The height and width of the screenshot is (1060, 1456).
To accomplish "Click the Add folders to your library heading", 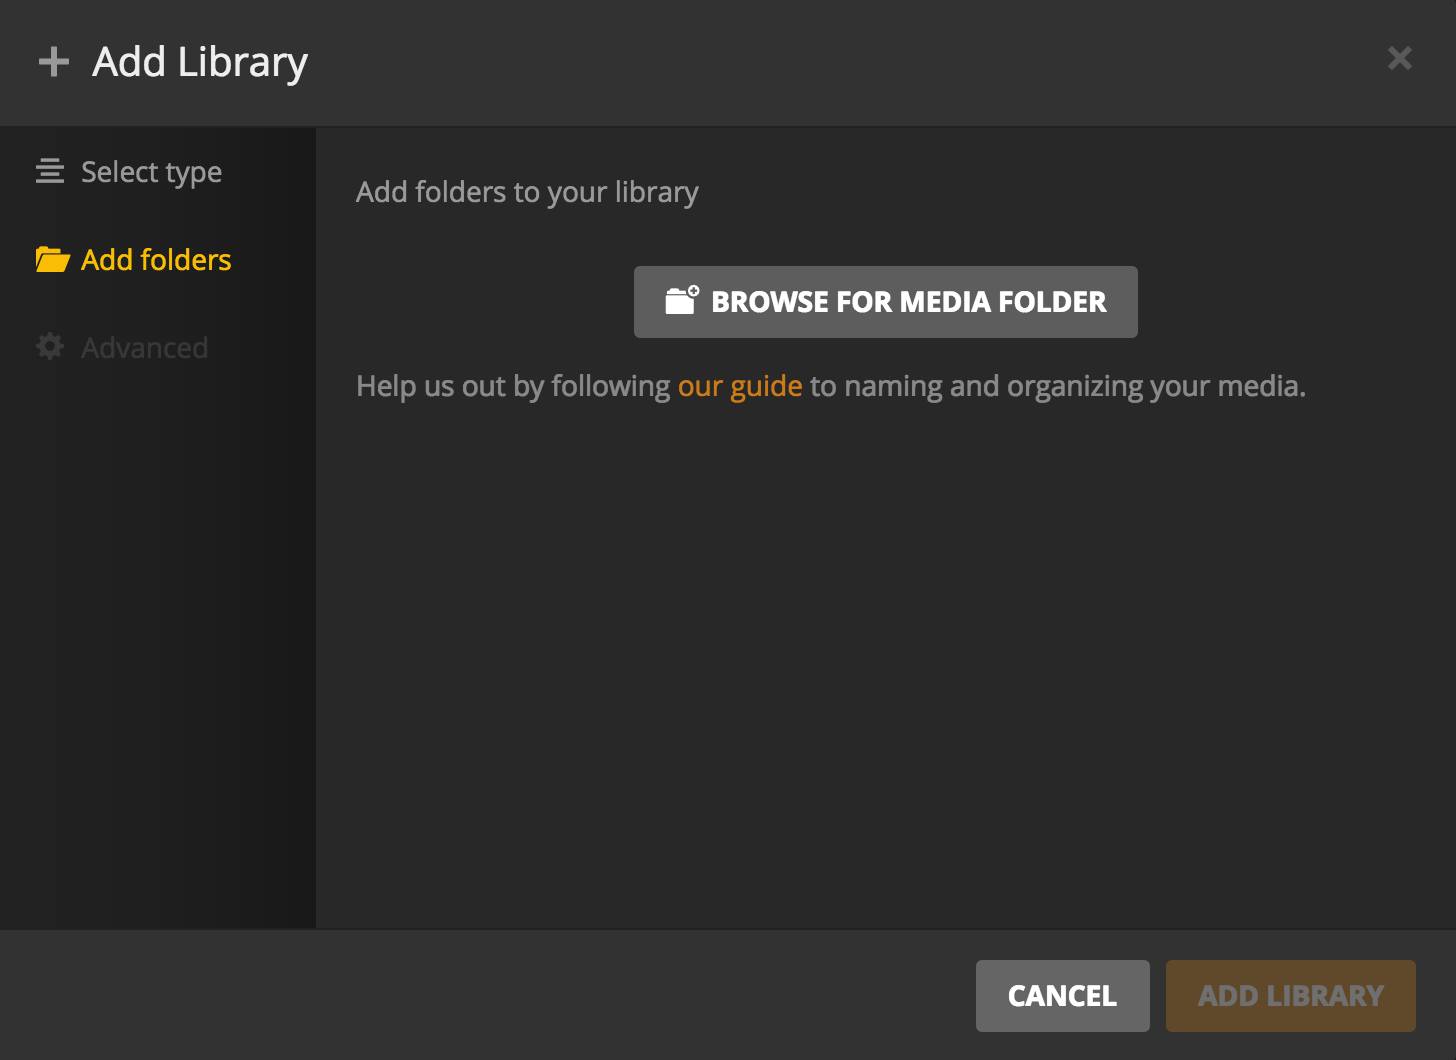I will 527,191.
